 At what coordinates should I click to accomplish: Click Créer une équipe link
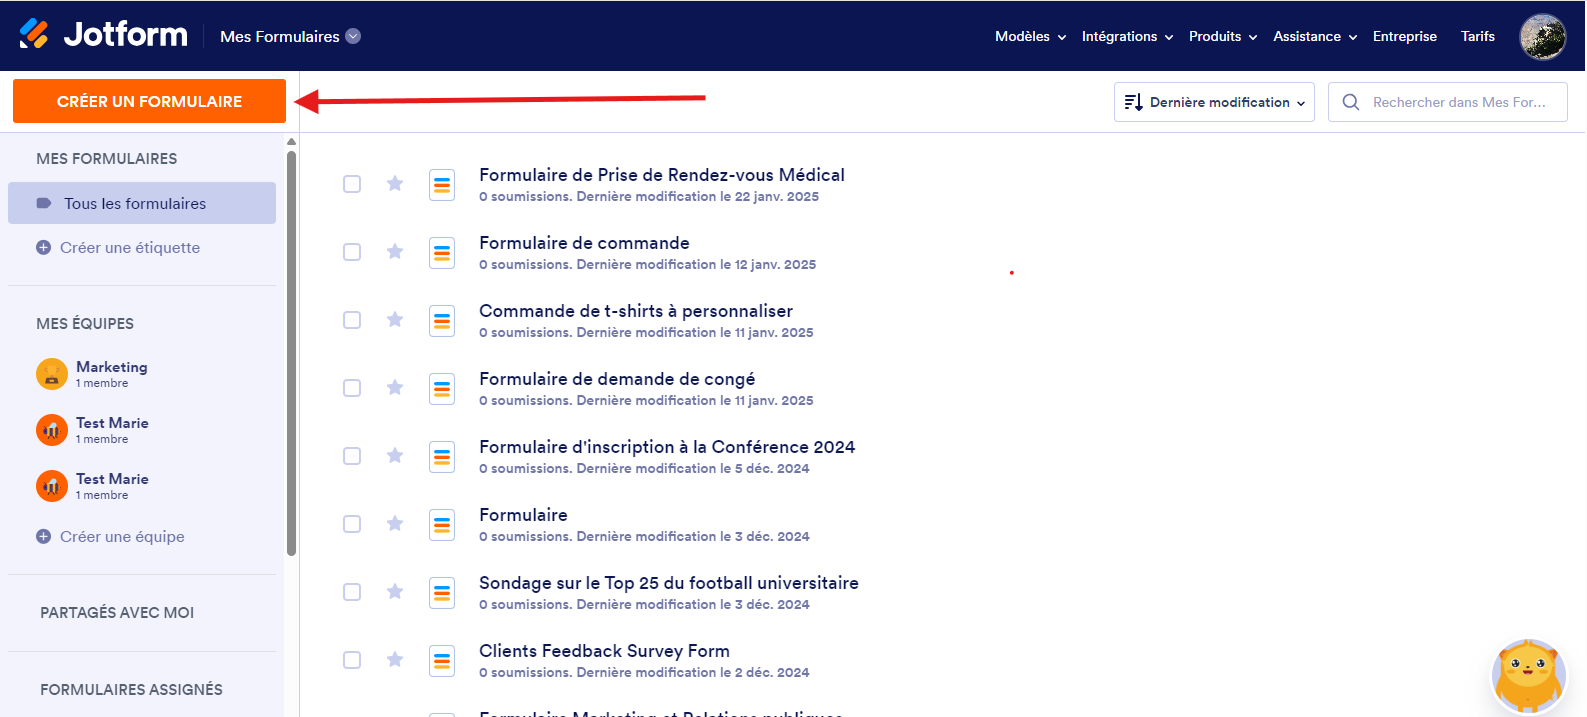pyautogui.click(x=122, y=536)
